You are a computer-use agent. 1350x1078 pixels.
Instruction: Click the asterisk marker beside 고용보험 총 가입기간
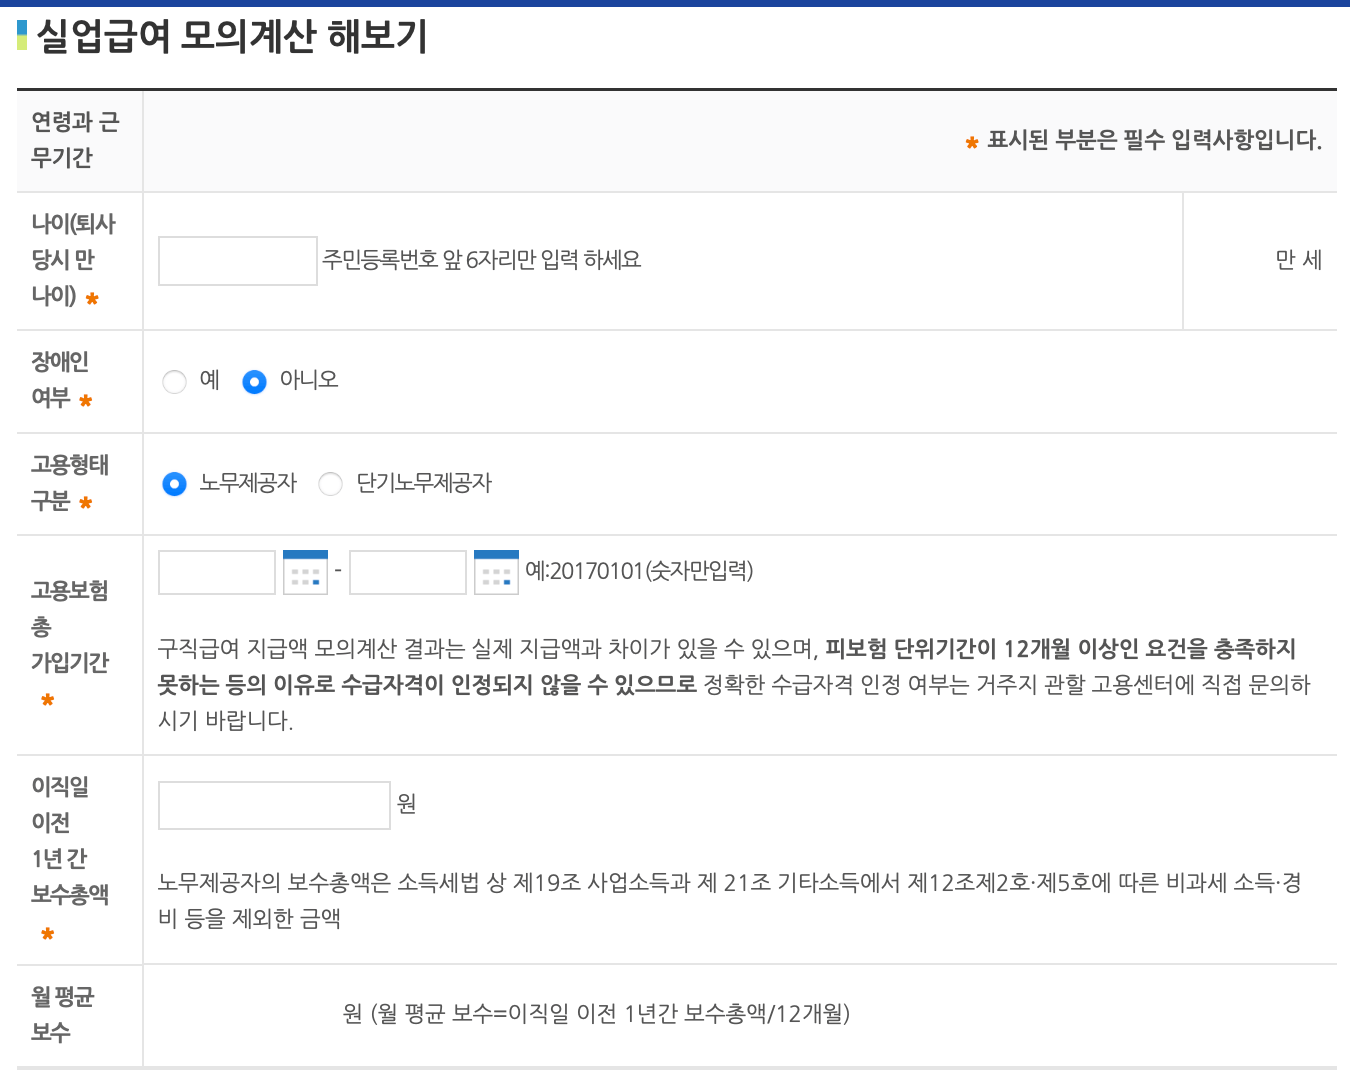[x=47, y=700]
